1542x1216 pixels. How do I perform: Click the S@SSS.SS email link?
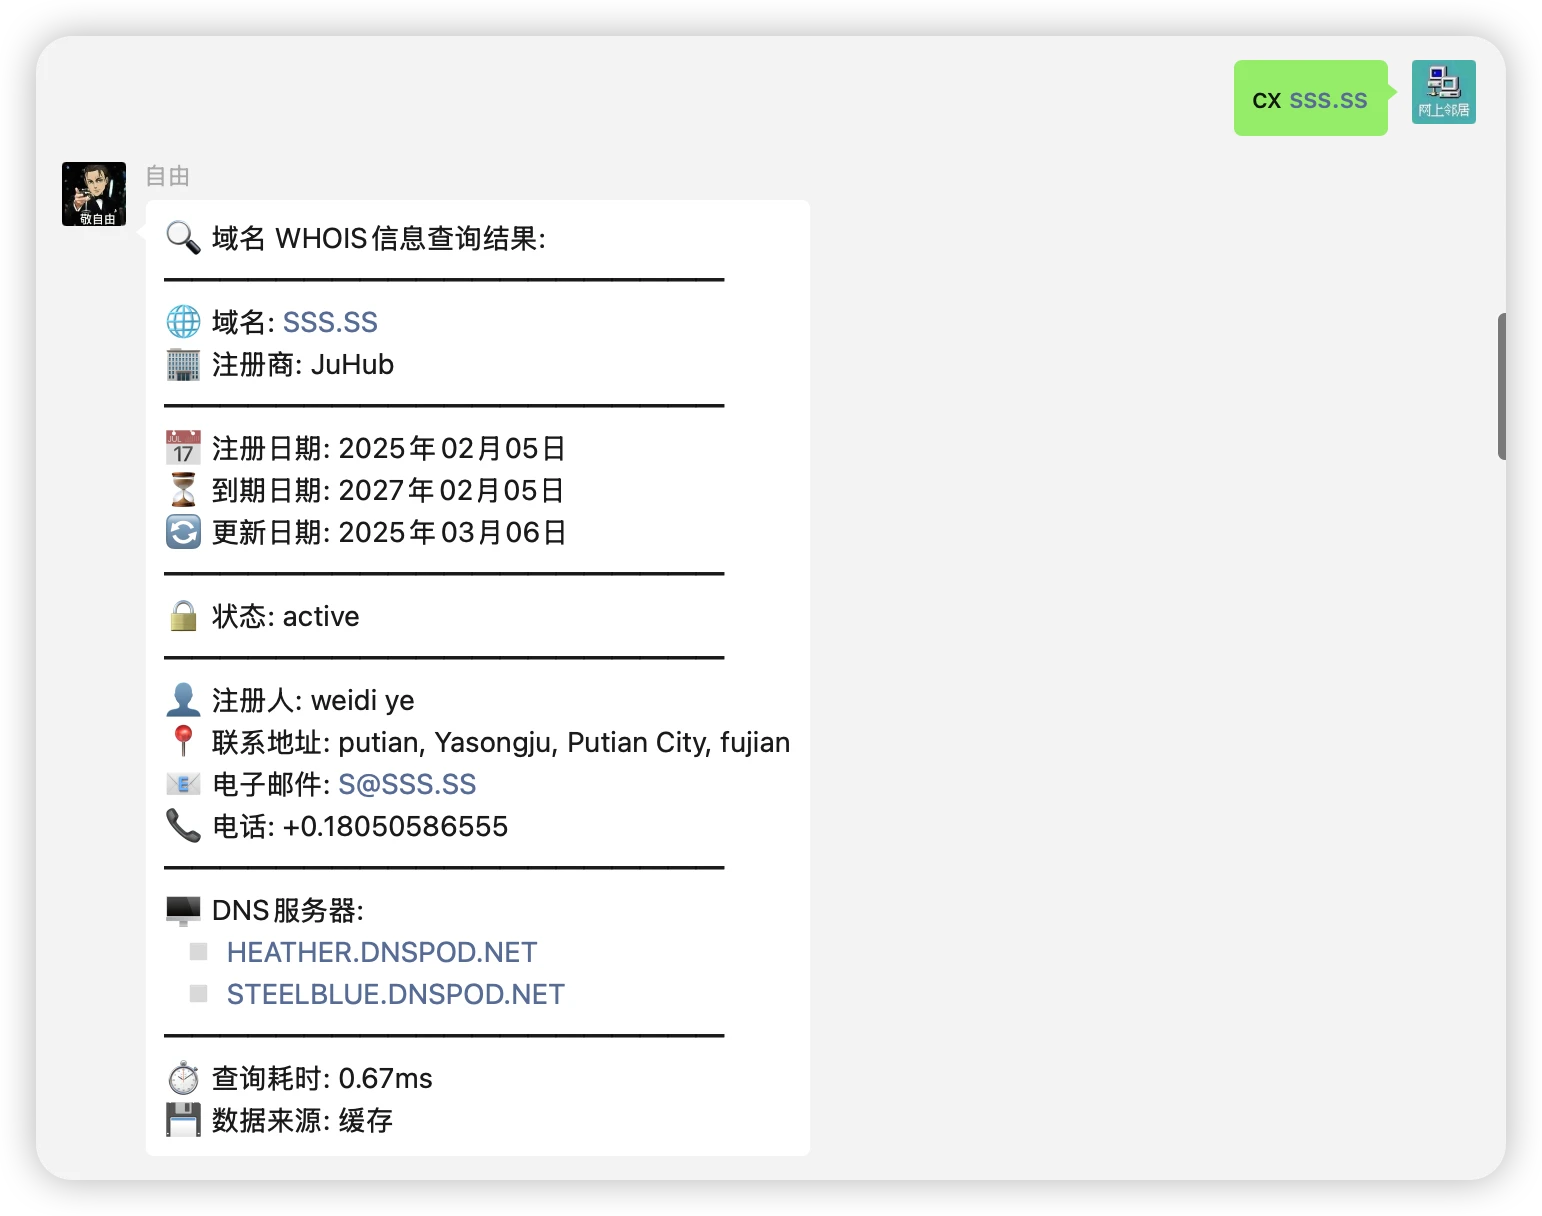point(407,784)
